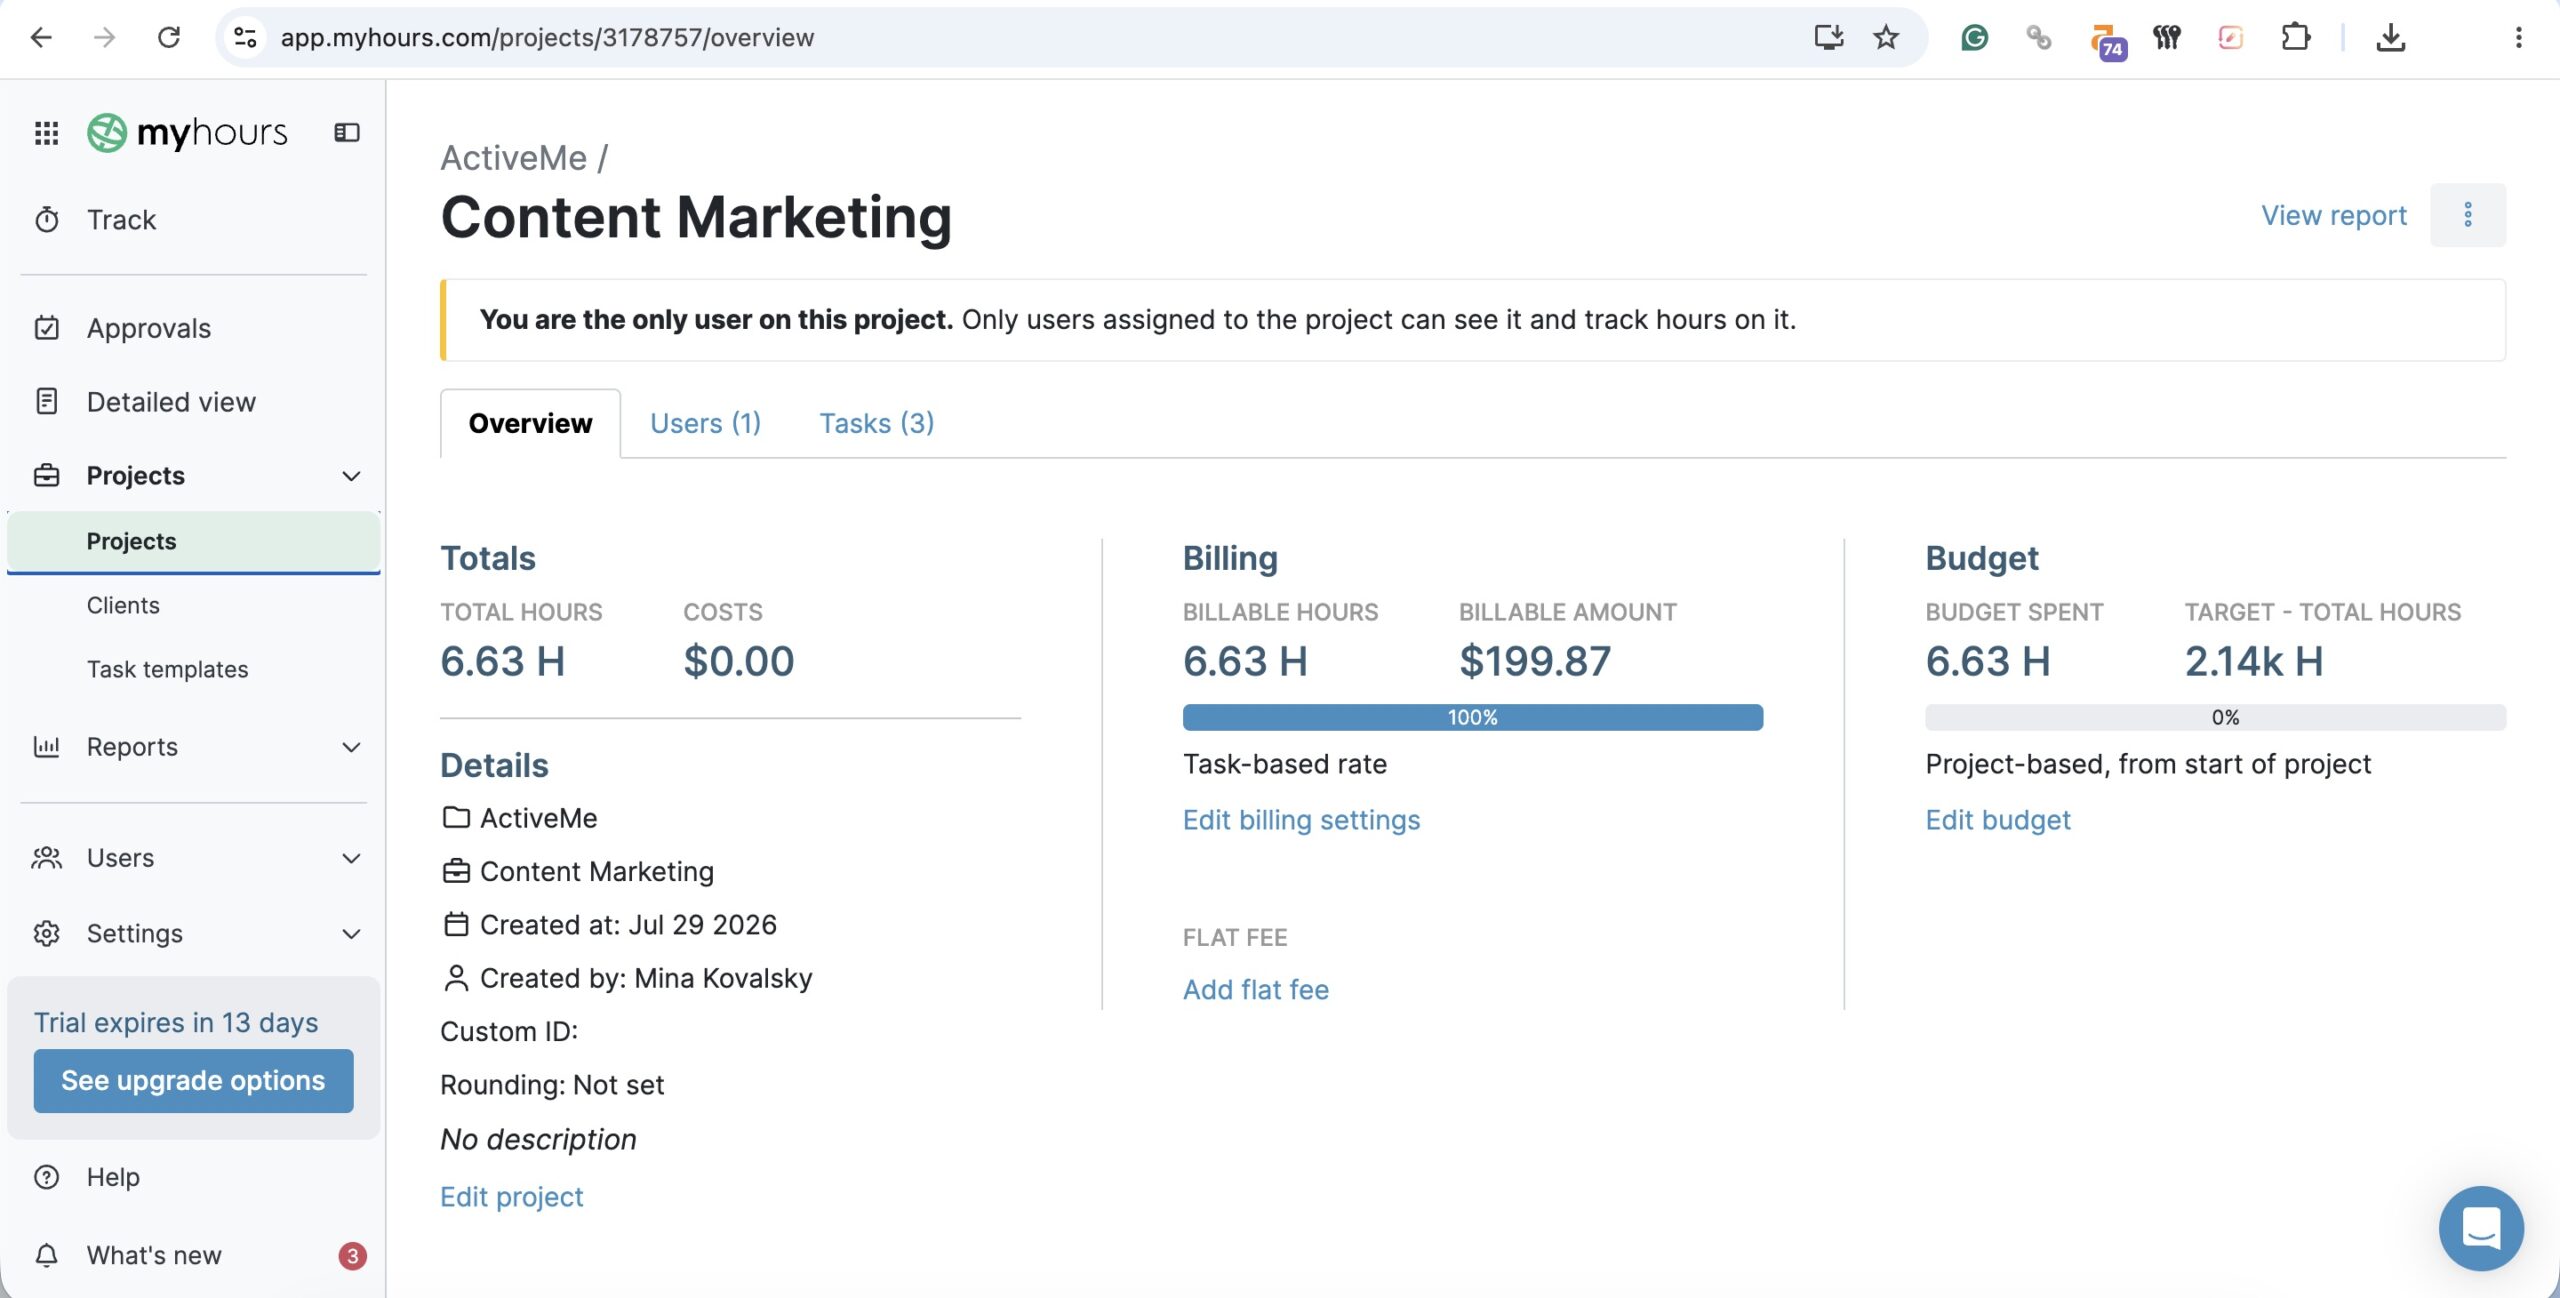
Task: Click Edit billing settings link
Action: click(1301, 820)
